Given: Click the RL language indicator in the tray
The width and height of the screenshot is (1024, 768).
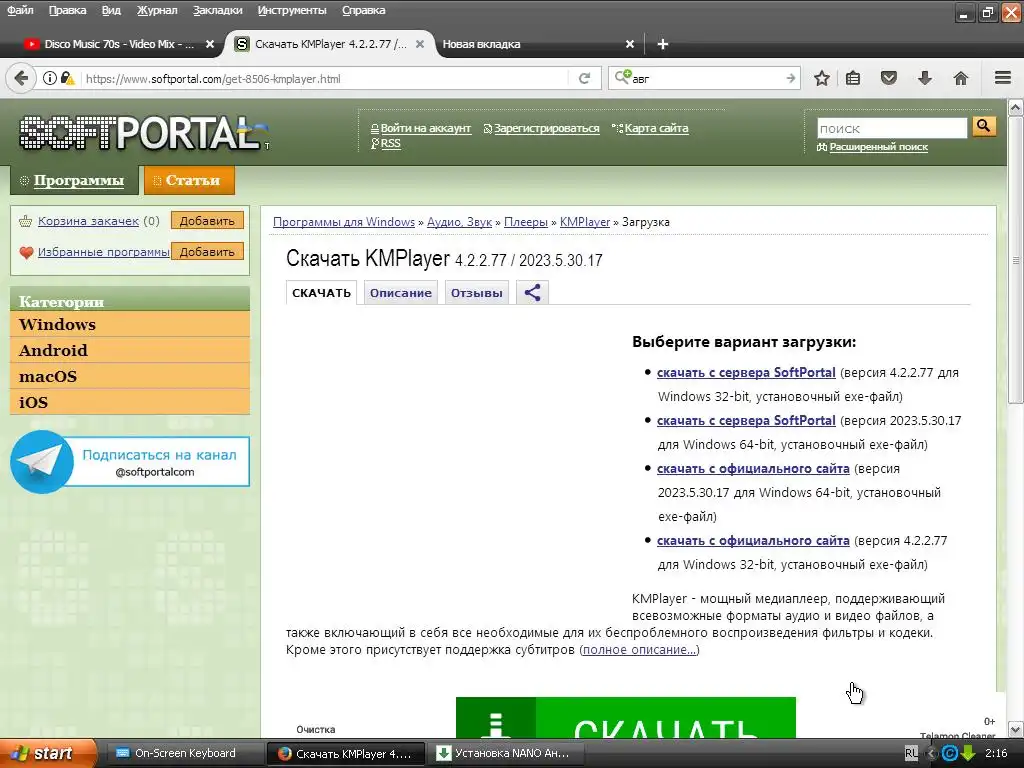Looking at the screenshot, I should 911,753.
